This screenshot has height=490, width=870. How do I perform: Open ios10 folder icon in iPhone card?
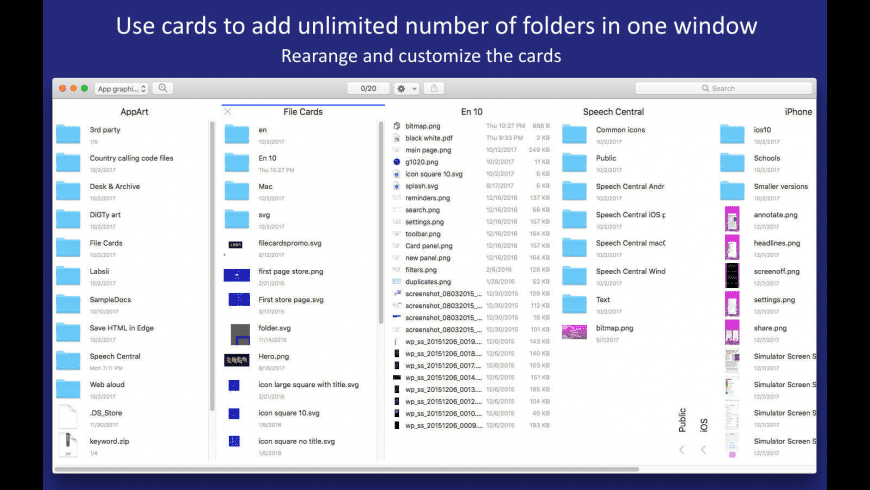coord(732,134)
